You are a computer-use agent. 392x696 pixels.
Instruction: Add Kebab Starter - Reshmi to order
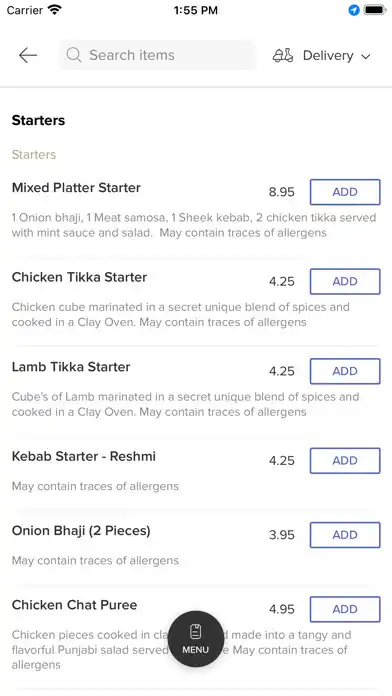pos(345,461)
